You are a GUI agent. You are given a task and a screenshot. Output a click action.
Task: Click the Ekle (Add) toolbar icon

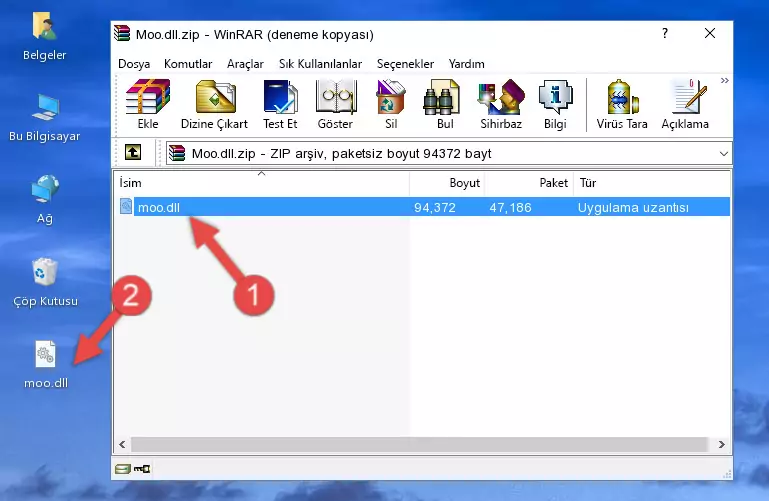click(x=148, y=104)
